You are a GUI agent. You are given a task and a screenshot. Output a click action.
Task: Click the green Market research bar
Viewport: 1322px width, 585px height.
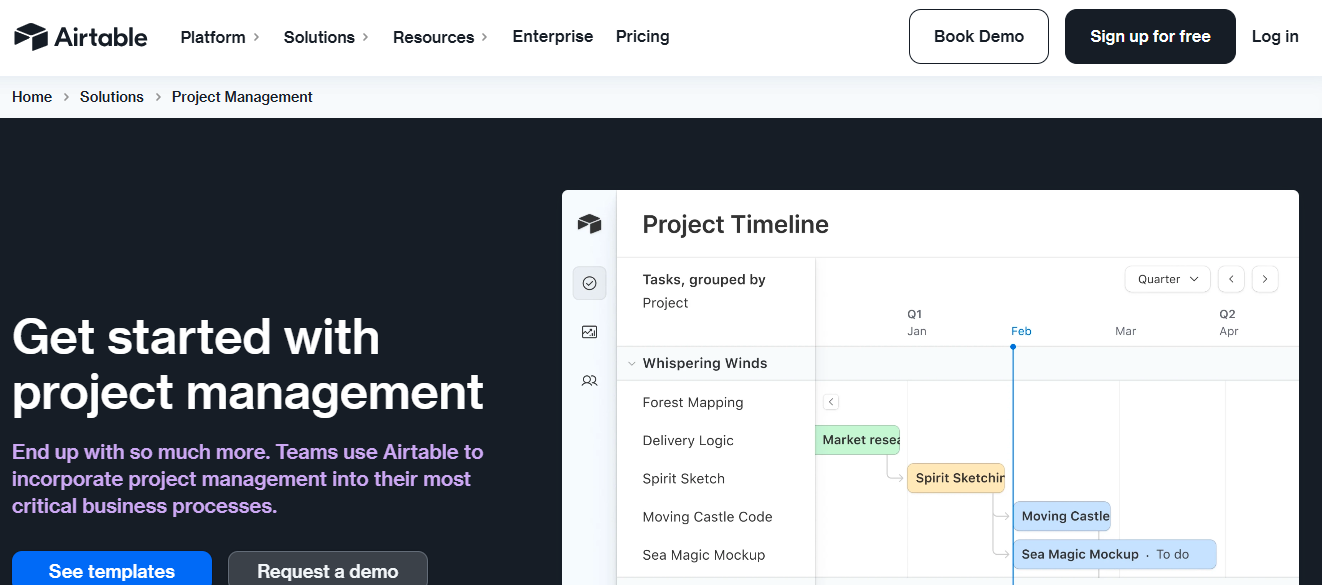click(858, 440)
